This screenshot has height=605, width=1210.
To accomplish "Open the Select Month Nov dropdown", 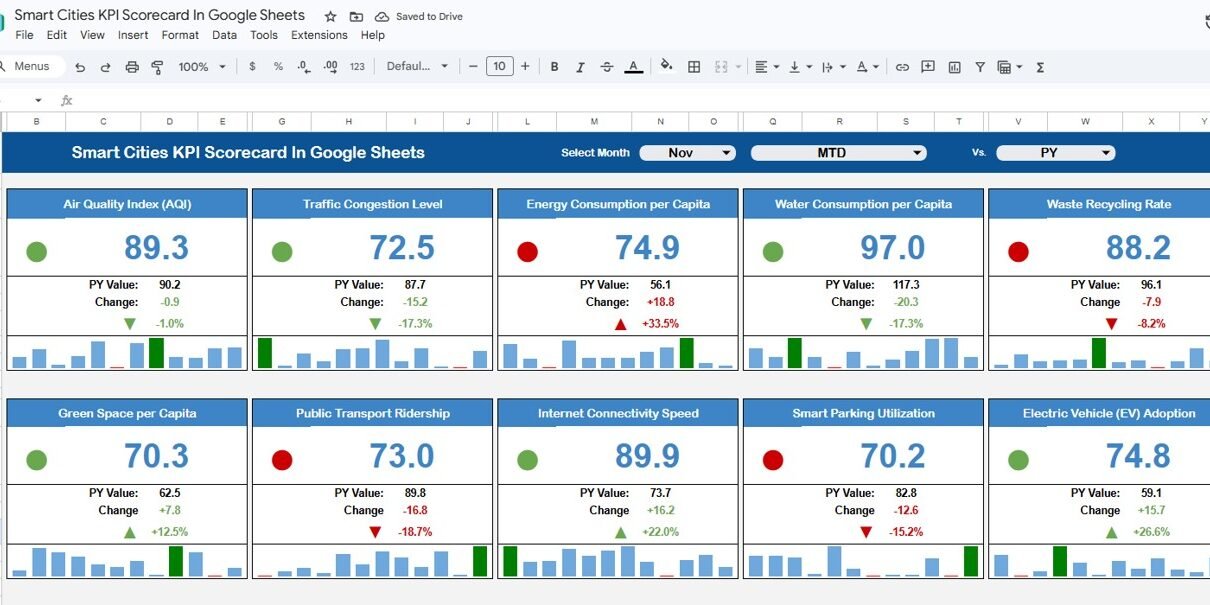I will (687, 153).
